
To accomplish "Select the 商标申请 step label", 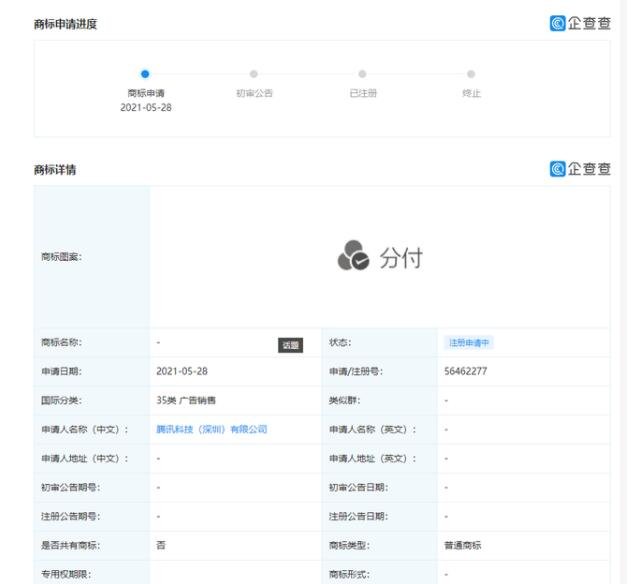I will 146,93.
